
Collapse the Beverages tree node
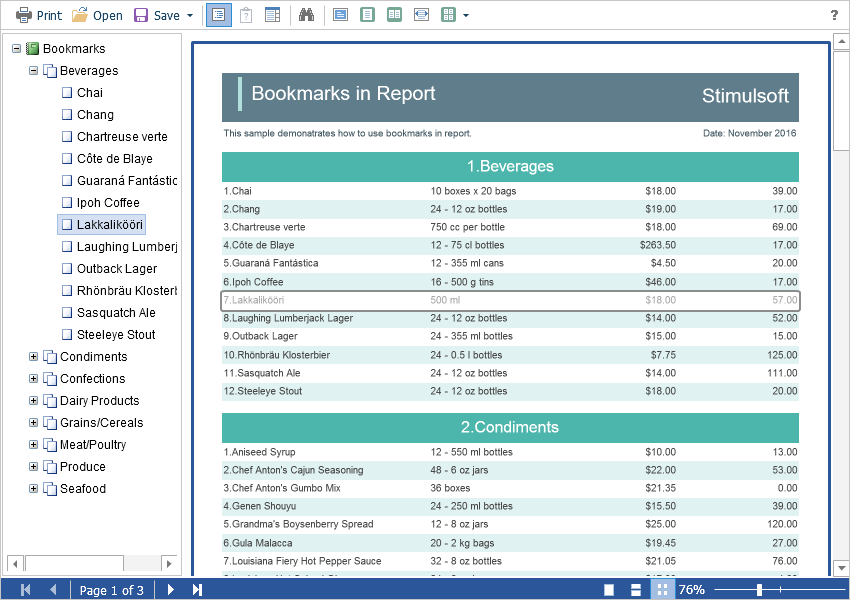tap(34, 70)
